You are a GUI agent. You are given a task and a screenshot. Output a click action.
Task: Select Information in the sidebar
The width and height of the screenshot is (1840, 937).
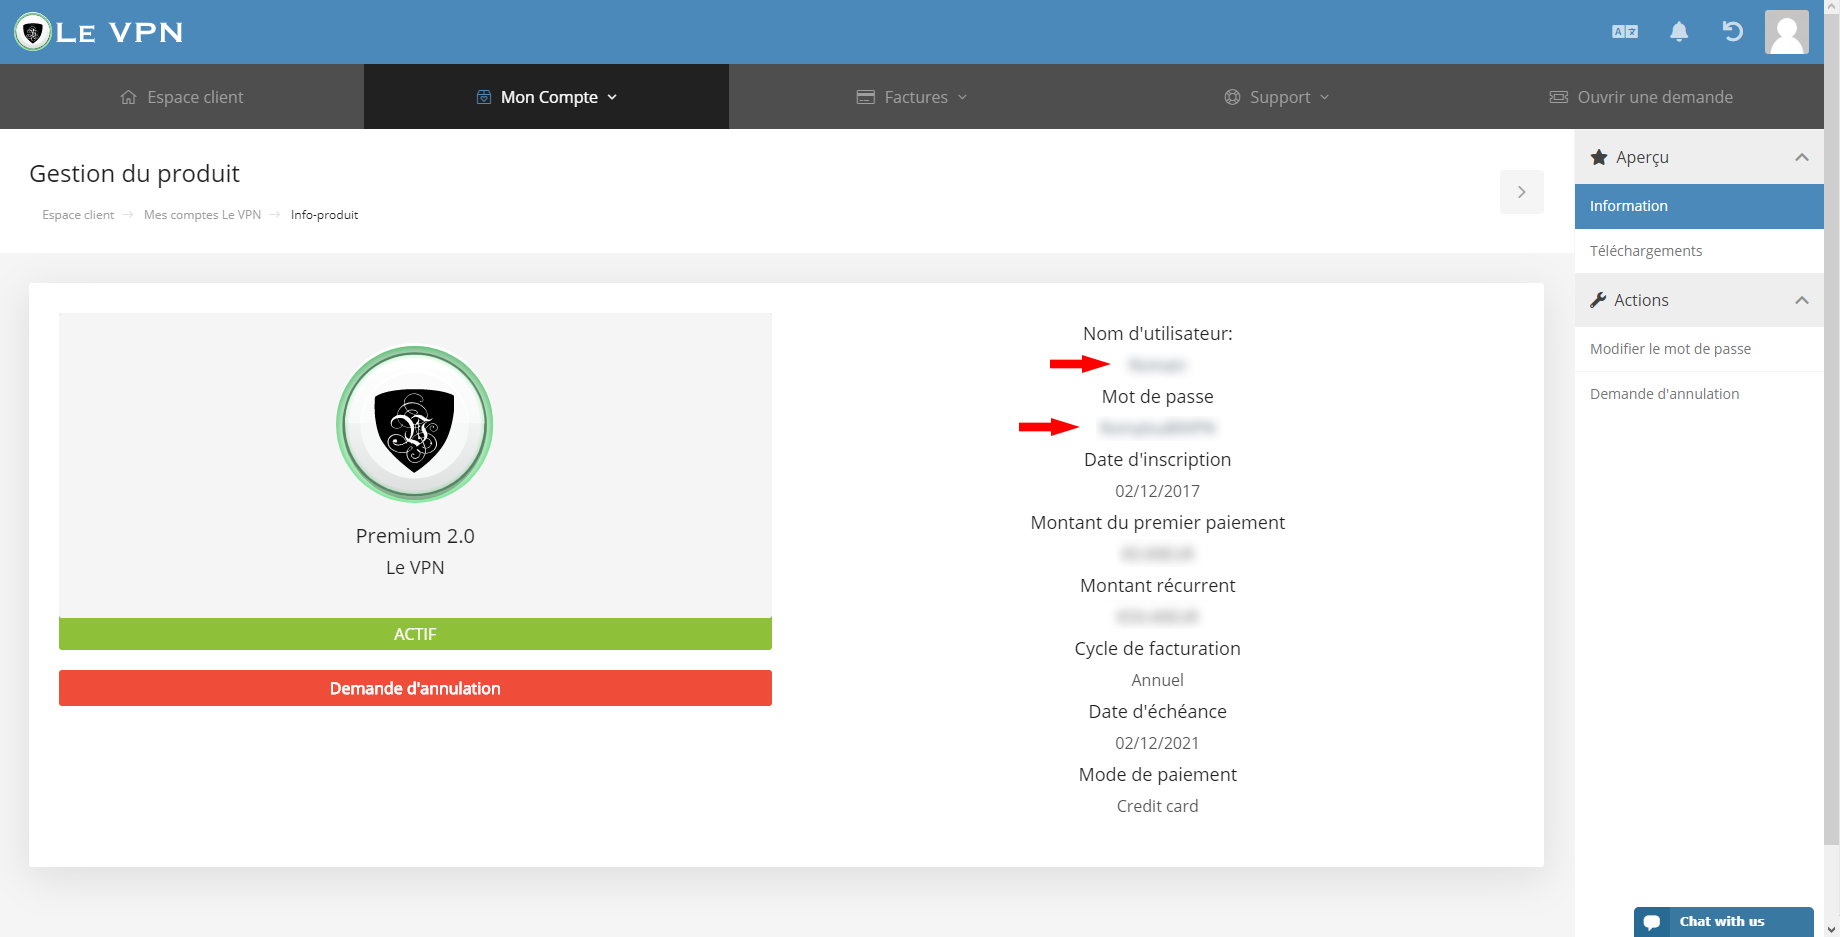pos(1699,206)
